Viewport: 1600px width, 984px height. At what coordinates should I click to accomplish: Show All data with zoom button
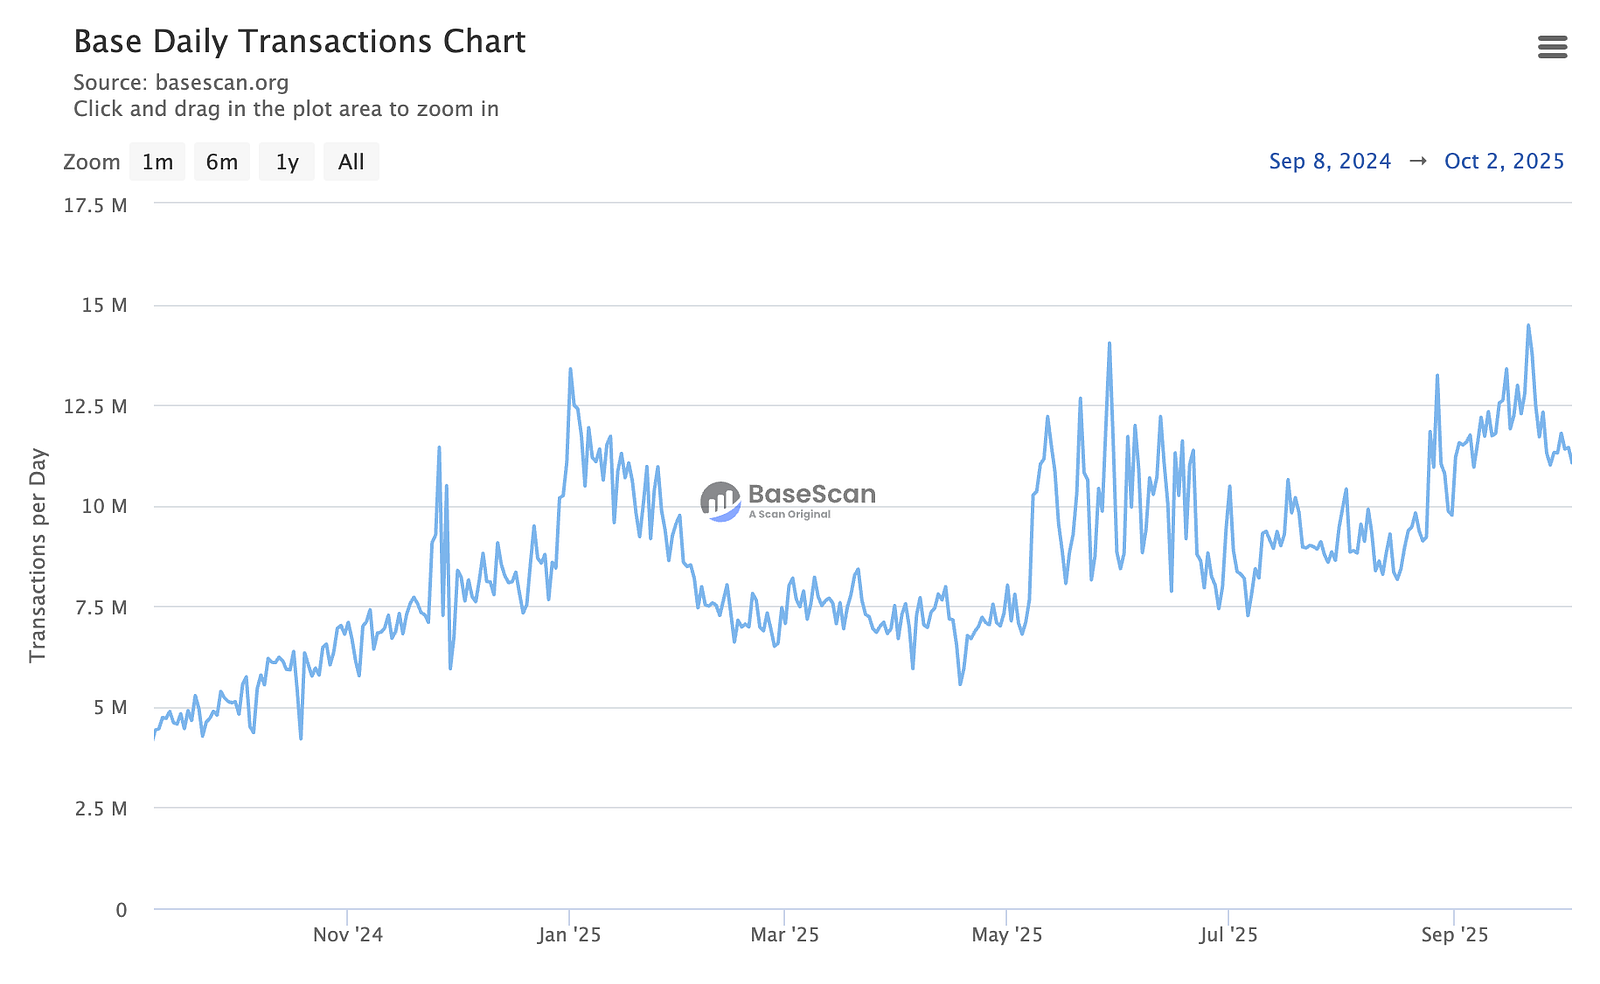pos(351,162)
